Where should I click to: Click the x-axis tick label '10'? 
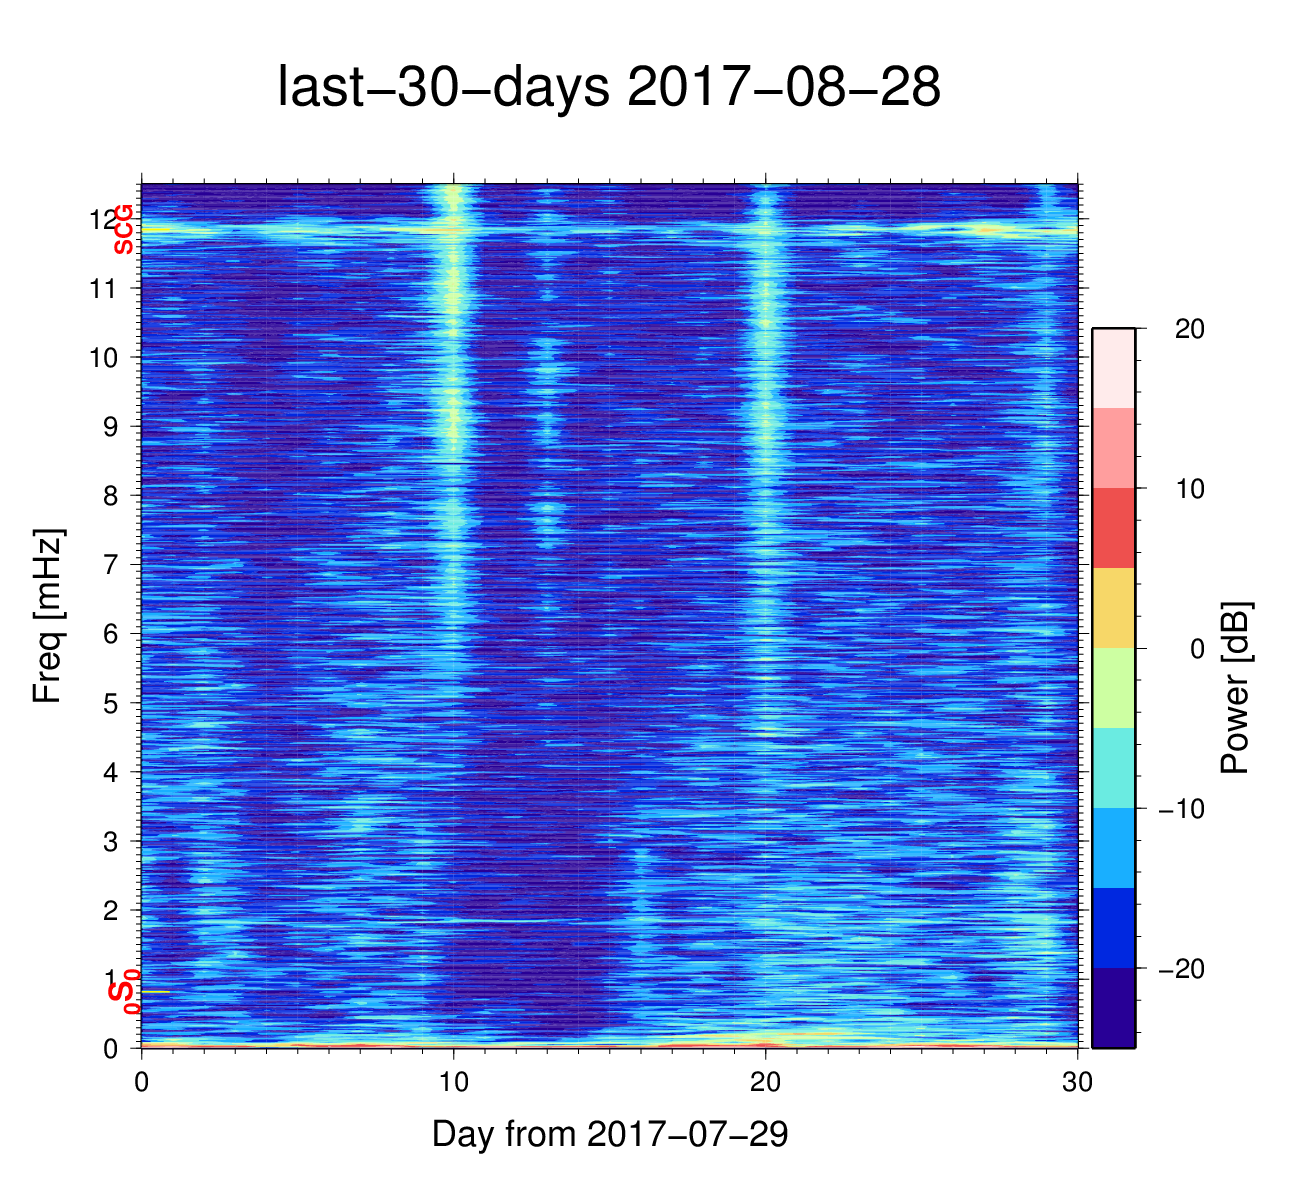[454, 1082]
